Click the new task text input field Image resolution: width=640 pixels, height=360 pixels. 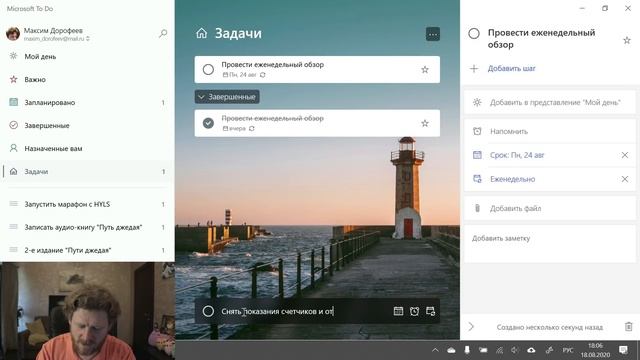pyautogui.click(x=304, y=311)
